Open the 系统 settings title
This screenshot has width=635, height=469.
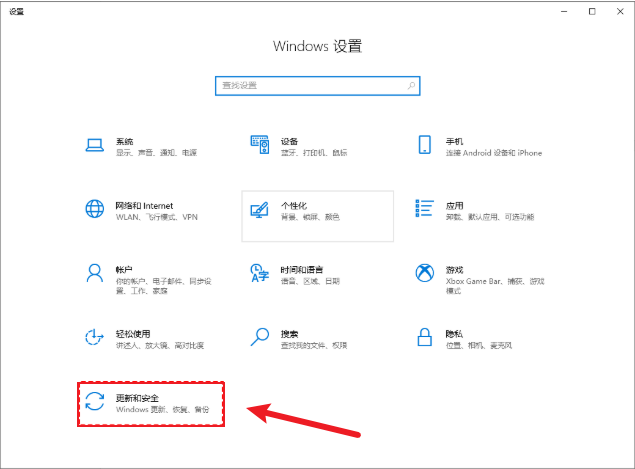[x=124, y=141]
